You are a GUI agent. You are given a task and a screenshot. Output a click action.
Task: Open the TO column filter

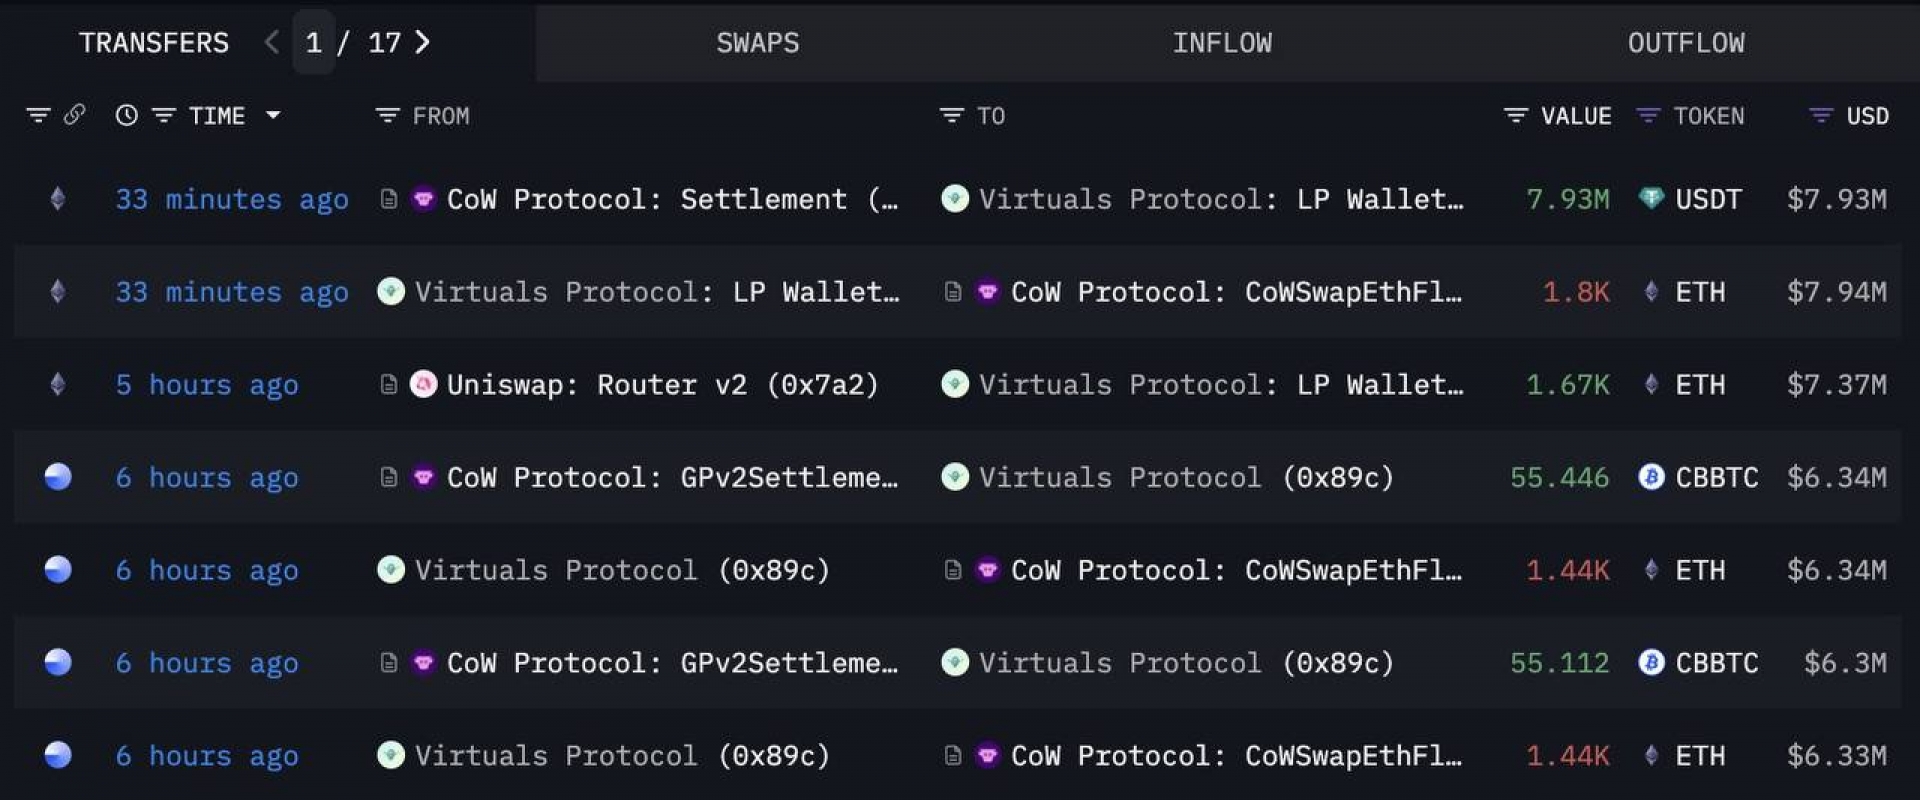(x=951, y=115)
